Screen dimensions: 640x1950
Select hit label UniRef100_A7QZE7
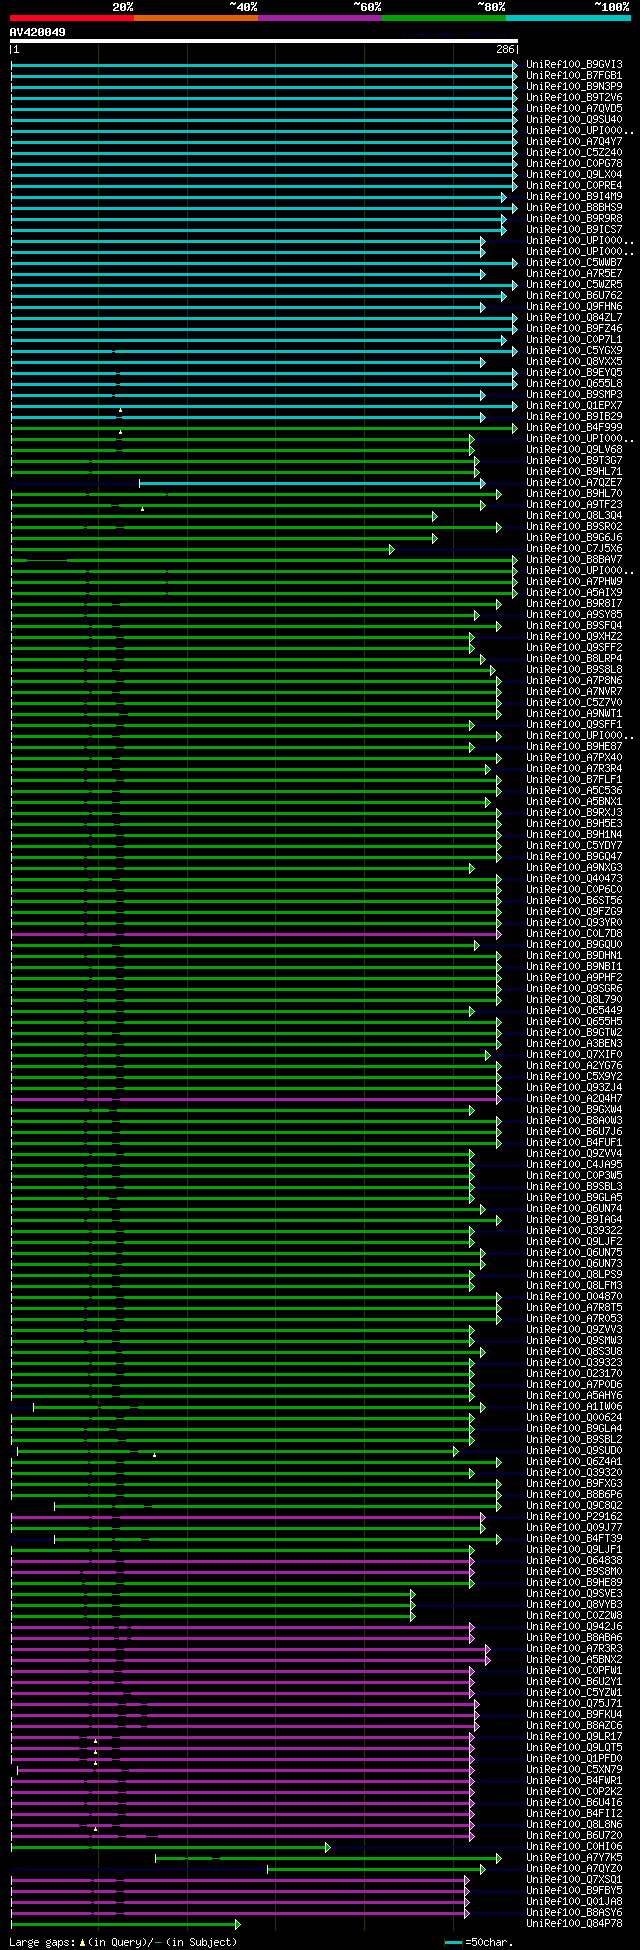click(574, 483)
